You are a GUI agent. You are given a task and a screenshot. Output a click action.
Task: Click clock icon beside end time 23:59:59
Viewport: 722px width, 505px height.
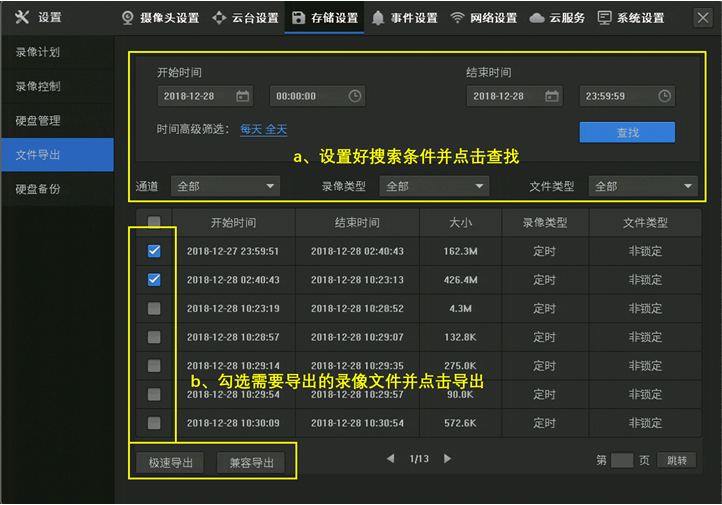coord(665,96)
